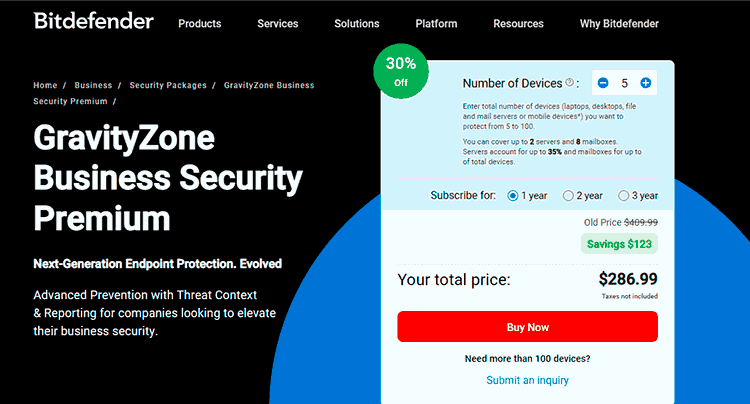This screenshot has width=750, height=404.
Task: Increase device count with plus icon
Action: [645, 83]
